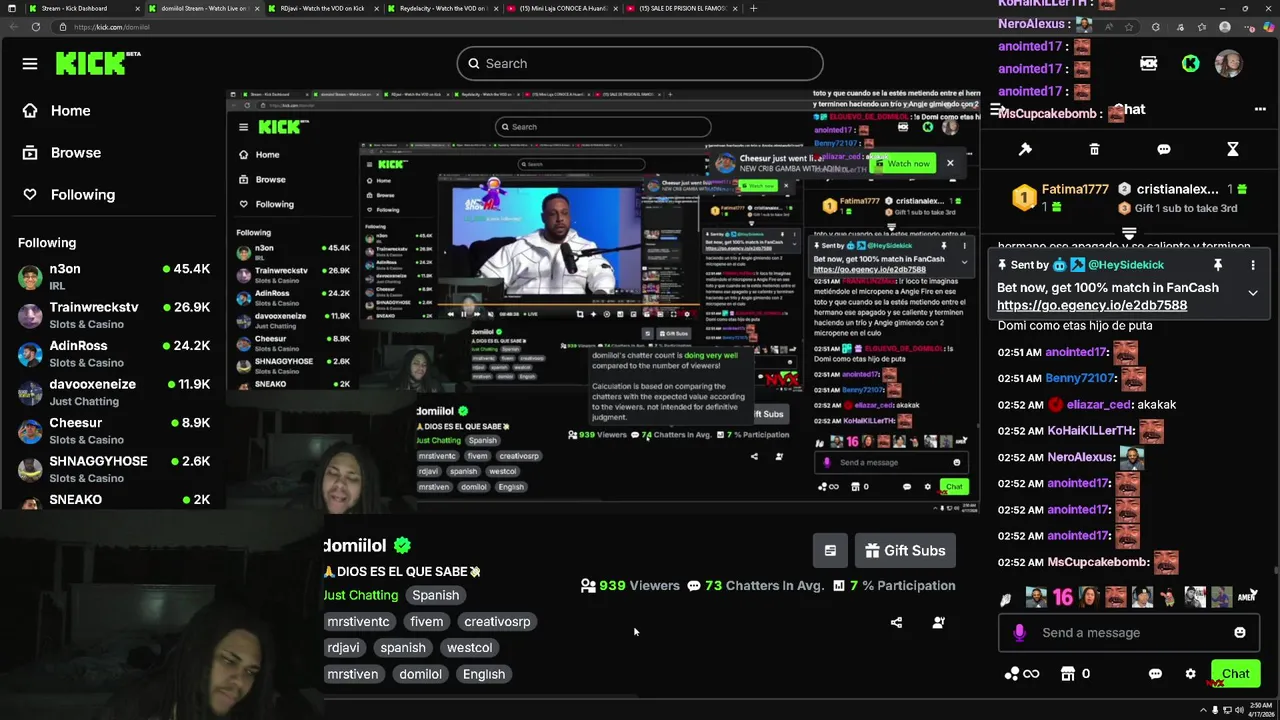Click the Send a message field
This screenshot has width=1280, height=720.
point(1128,632)
